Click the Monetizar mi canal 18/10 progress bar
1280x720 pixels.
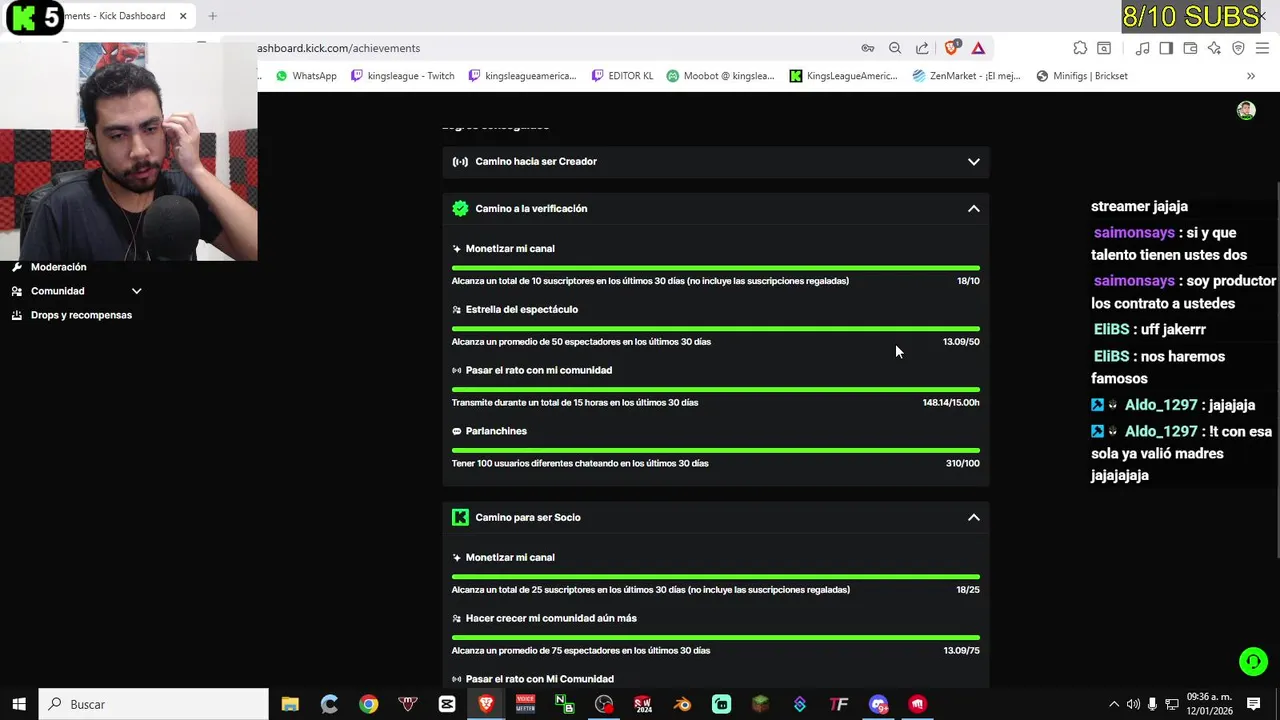[x=716, y=268]
